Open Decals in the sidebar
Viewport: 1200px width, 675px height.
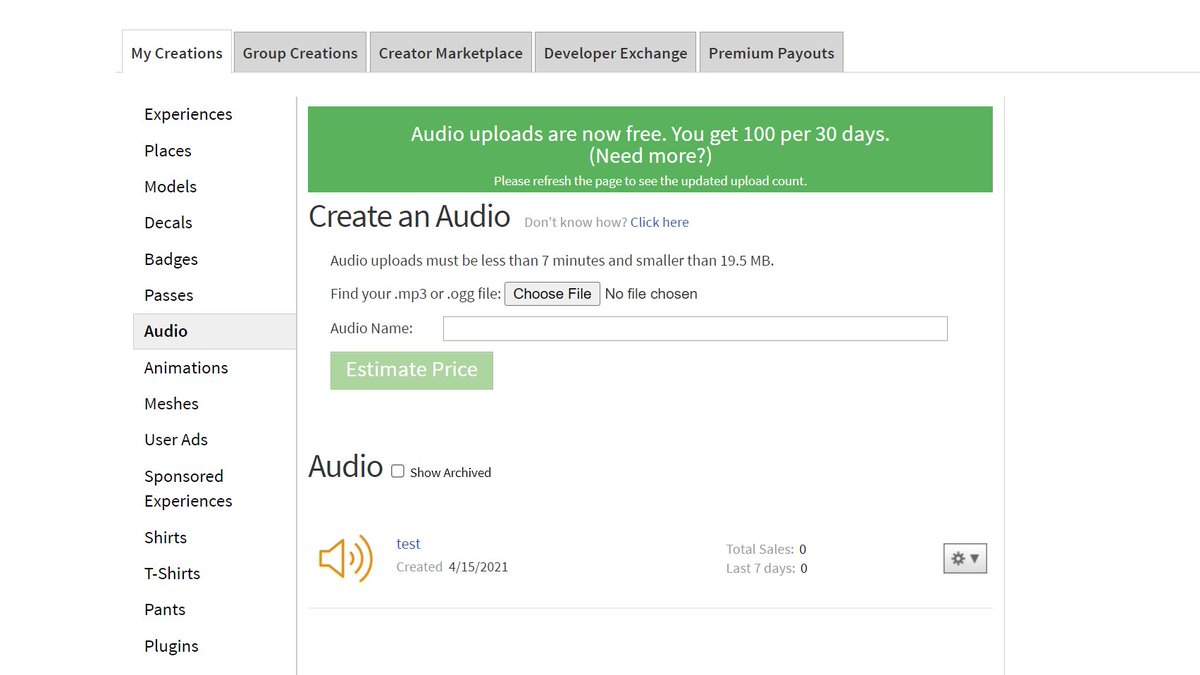coord(168,223)
